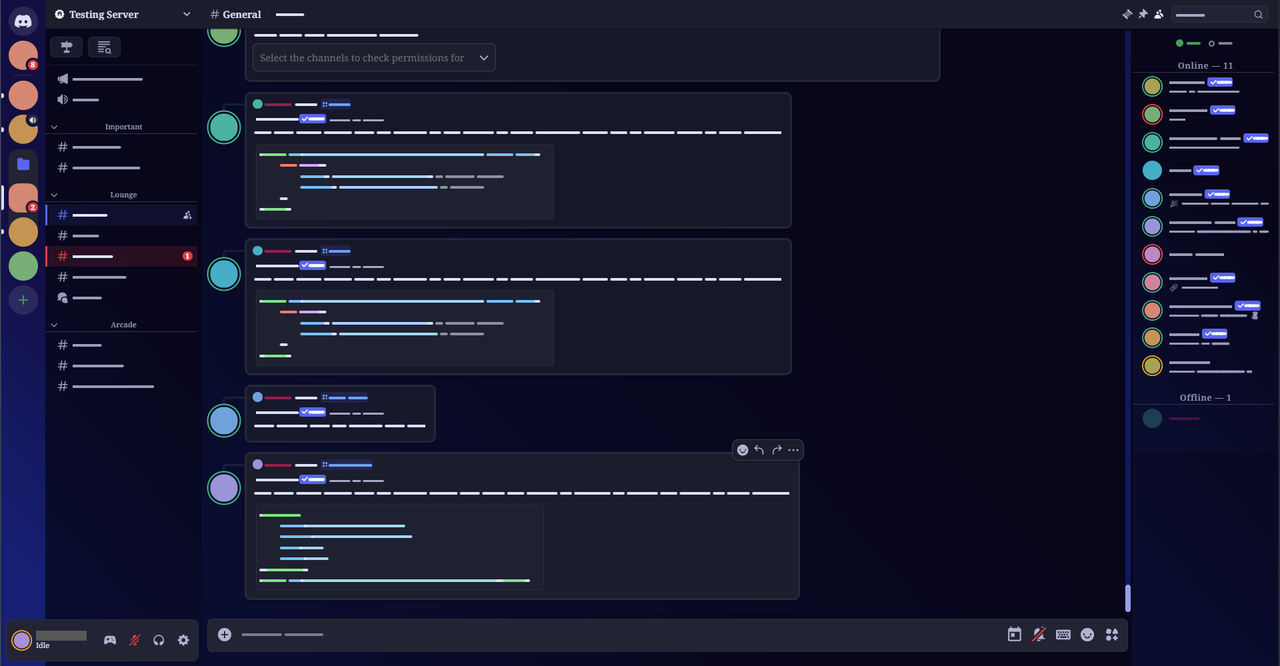This screenshot has height=666, width=1280.
Task: Open the forum channel at bottom of Lounge
Action: (x=122, y=298)
